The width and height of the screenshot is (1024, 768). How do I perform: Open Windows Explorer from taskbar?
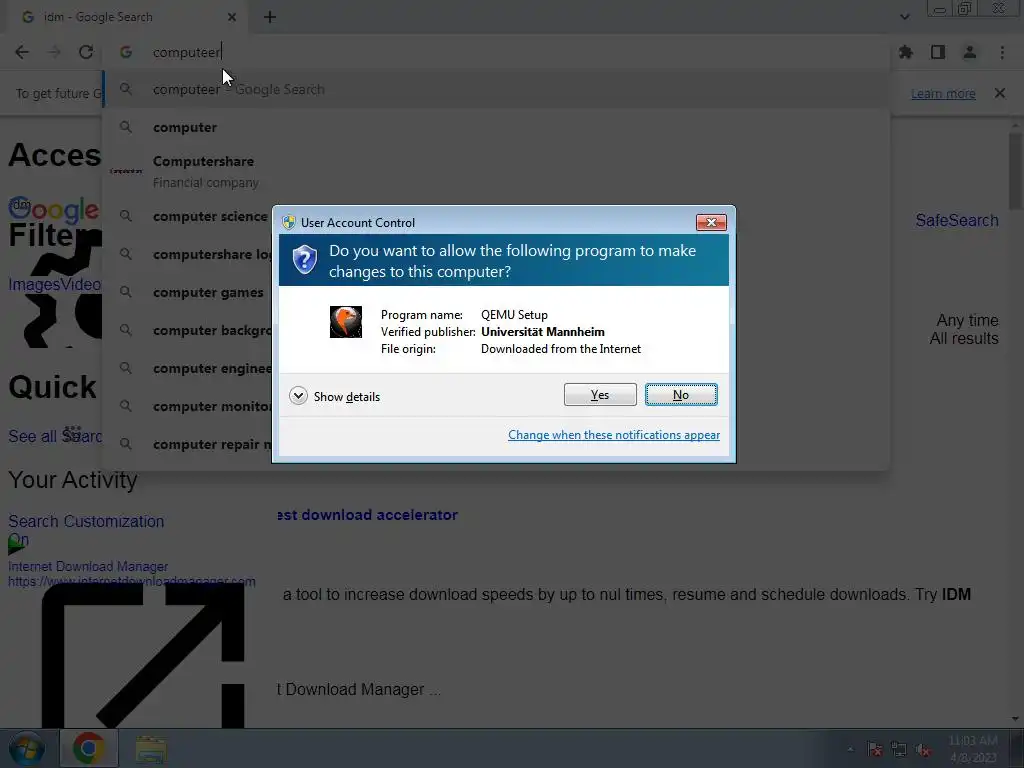click(151, 748)
